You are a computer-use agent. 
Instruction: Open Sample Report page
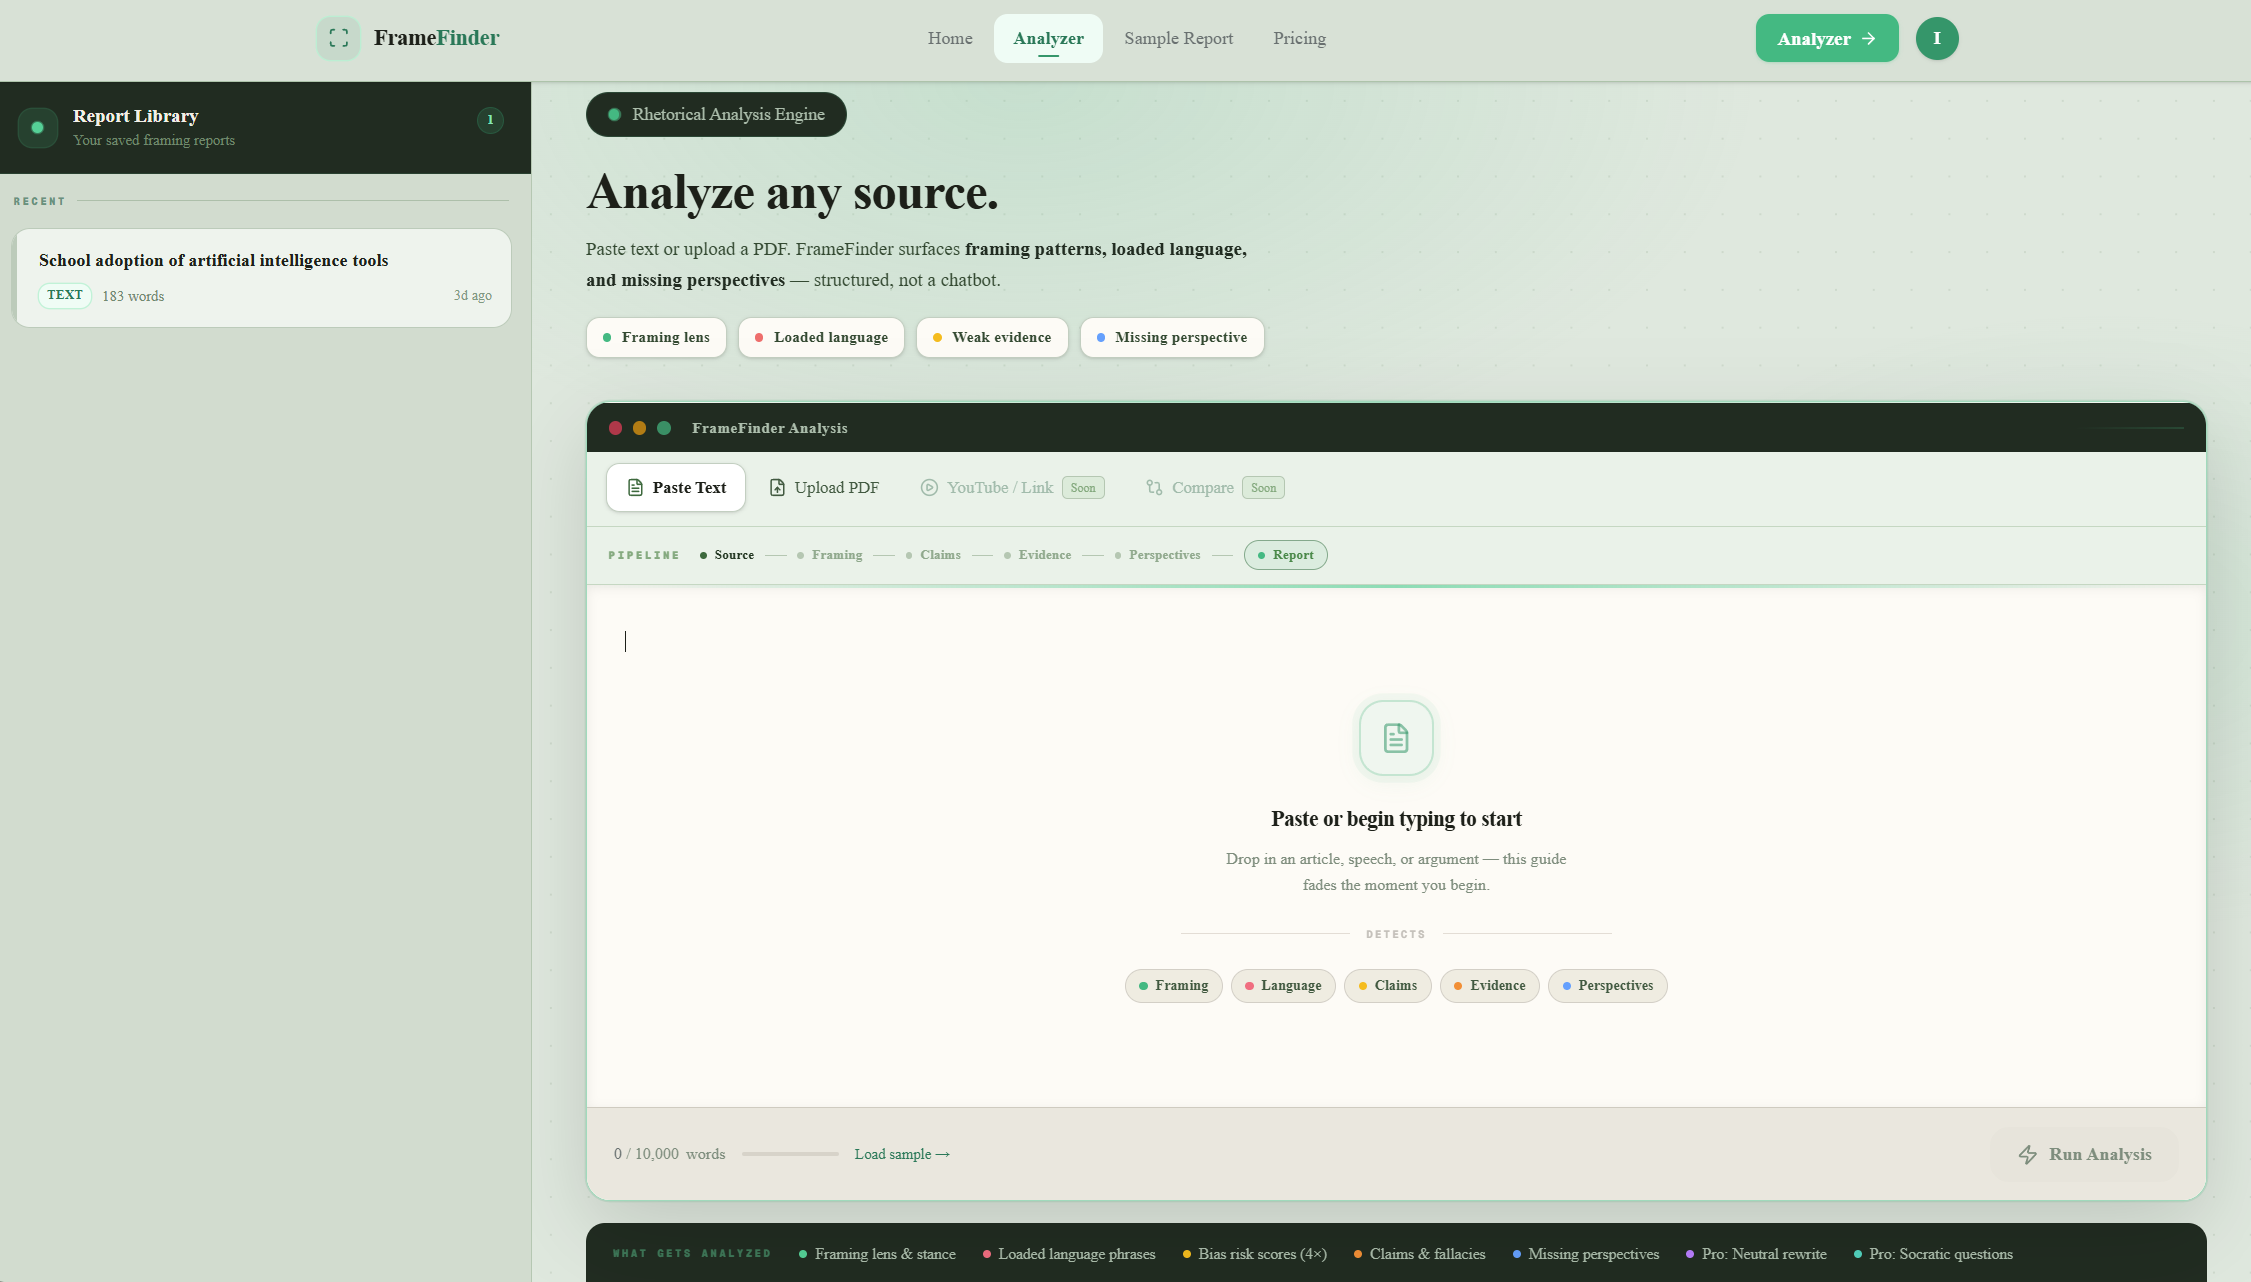coord(1178,38)
